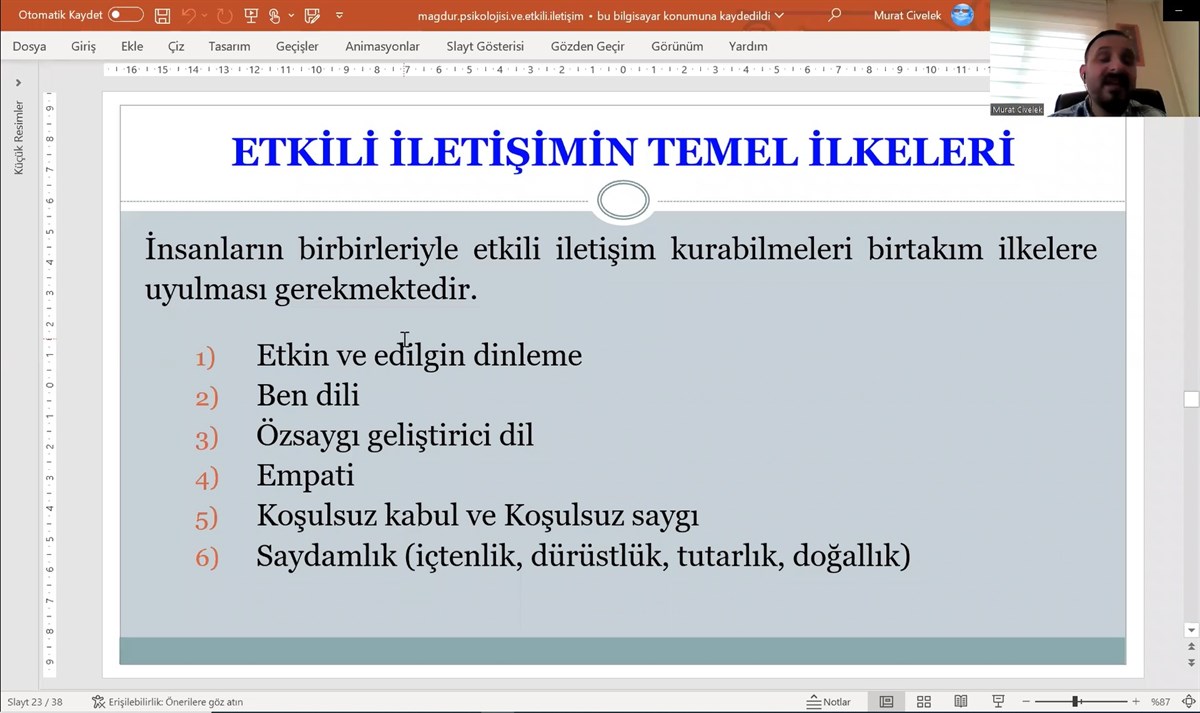Click the zoom in plus button
The width and height of the screenshot is (1200, 713).
(1135, 702)
